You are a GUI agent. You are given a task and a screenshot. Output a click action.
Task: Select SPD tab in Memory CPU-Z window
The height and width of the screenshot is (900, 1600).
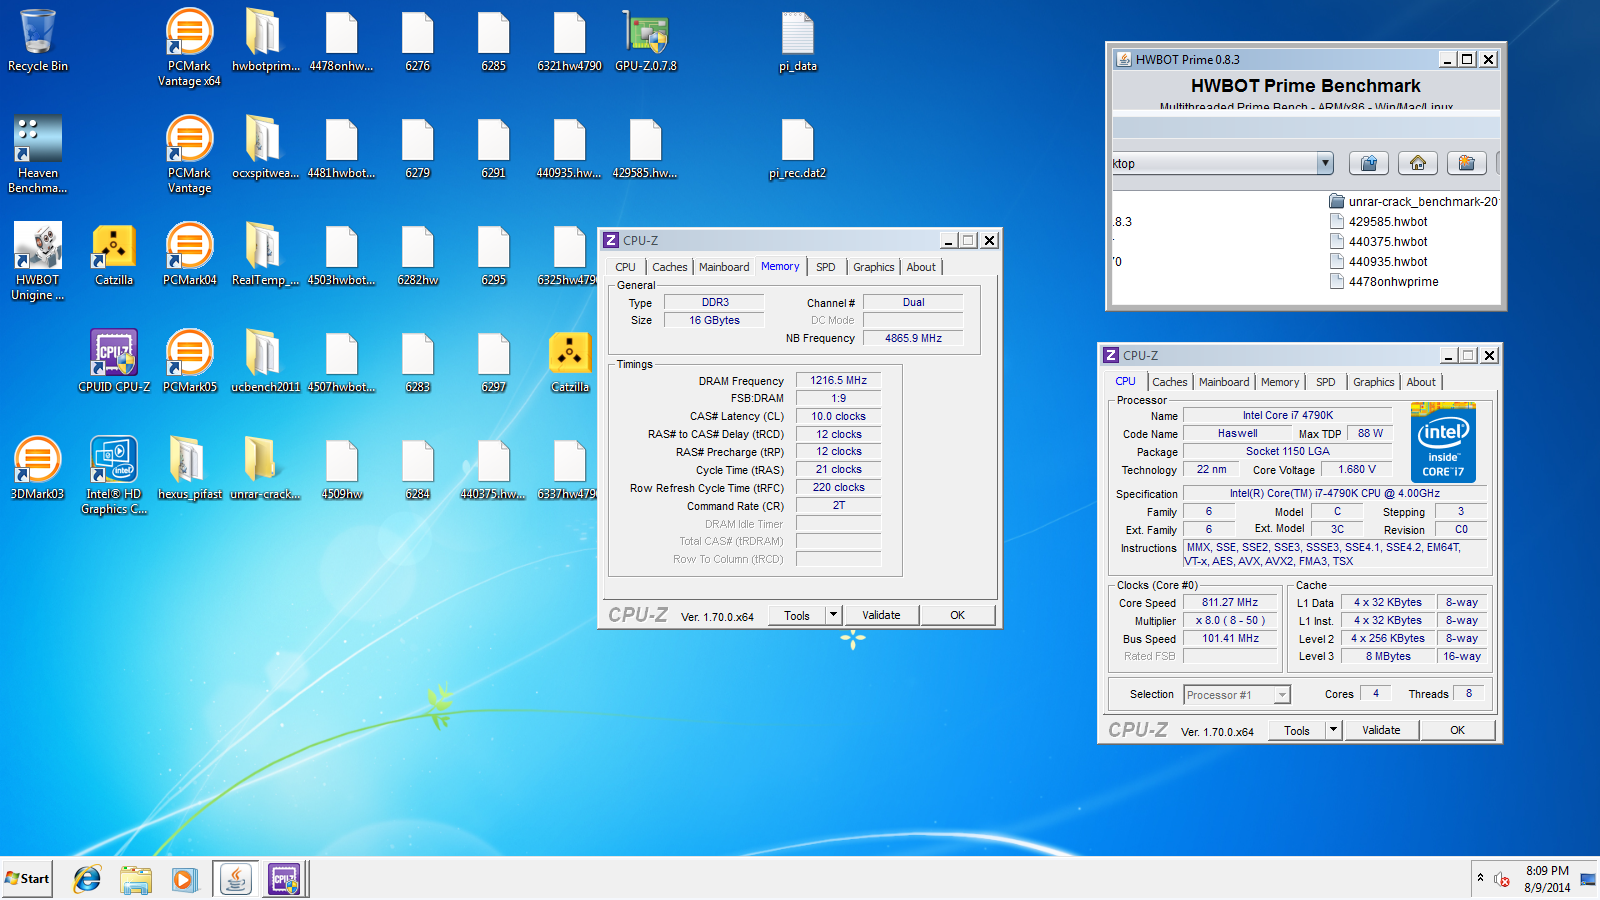point(825,267)
